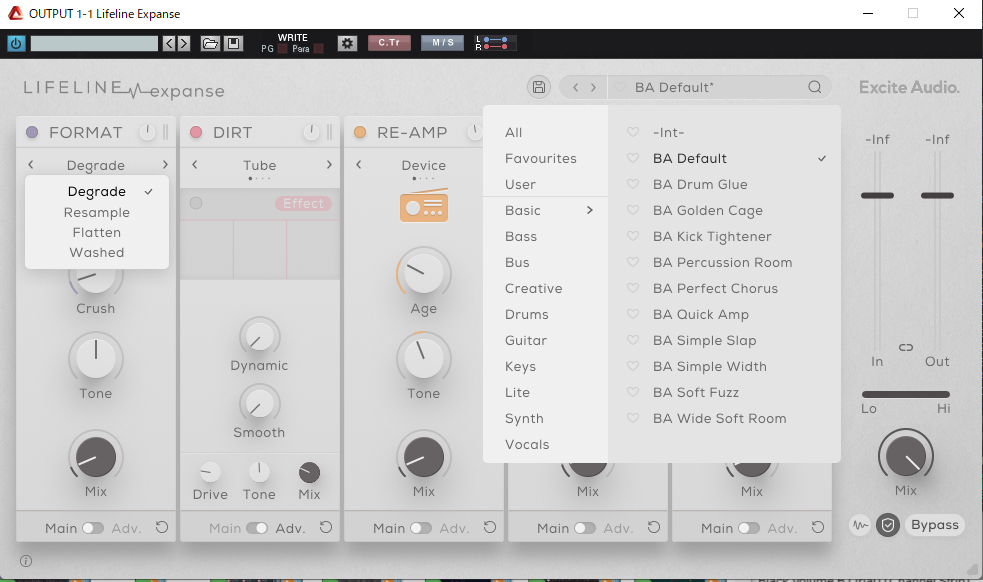Go to next DIRT type chevron
The height and width of the screenshot is (582, 983).
(329, 165)
